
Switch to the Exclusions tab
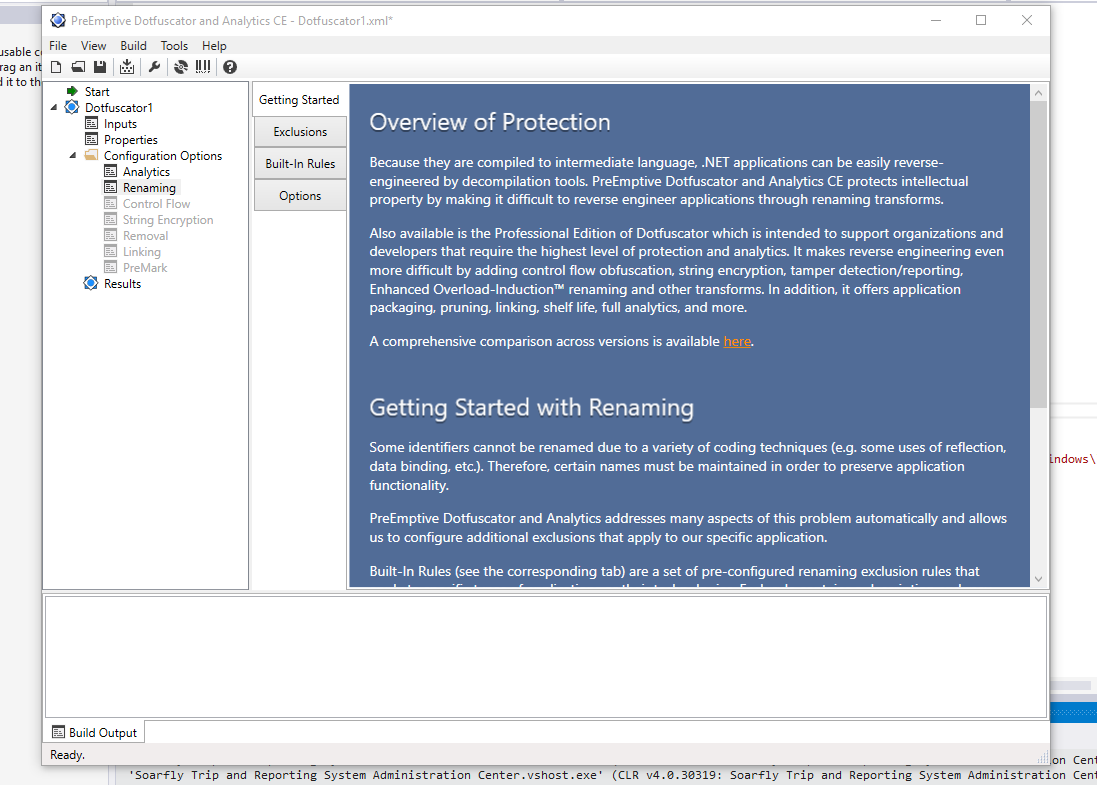[x=300, y=132]
